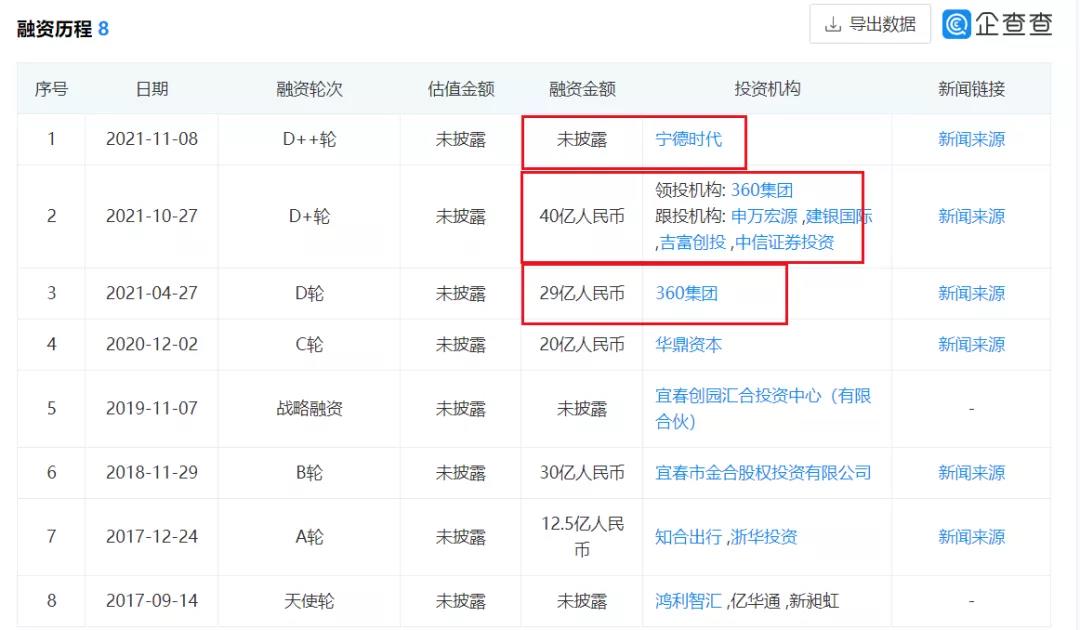Open 新闻来源 for 2021-04-27 row
The height and width of the screenshot is (630, 1080).
tap(971, 293)
